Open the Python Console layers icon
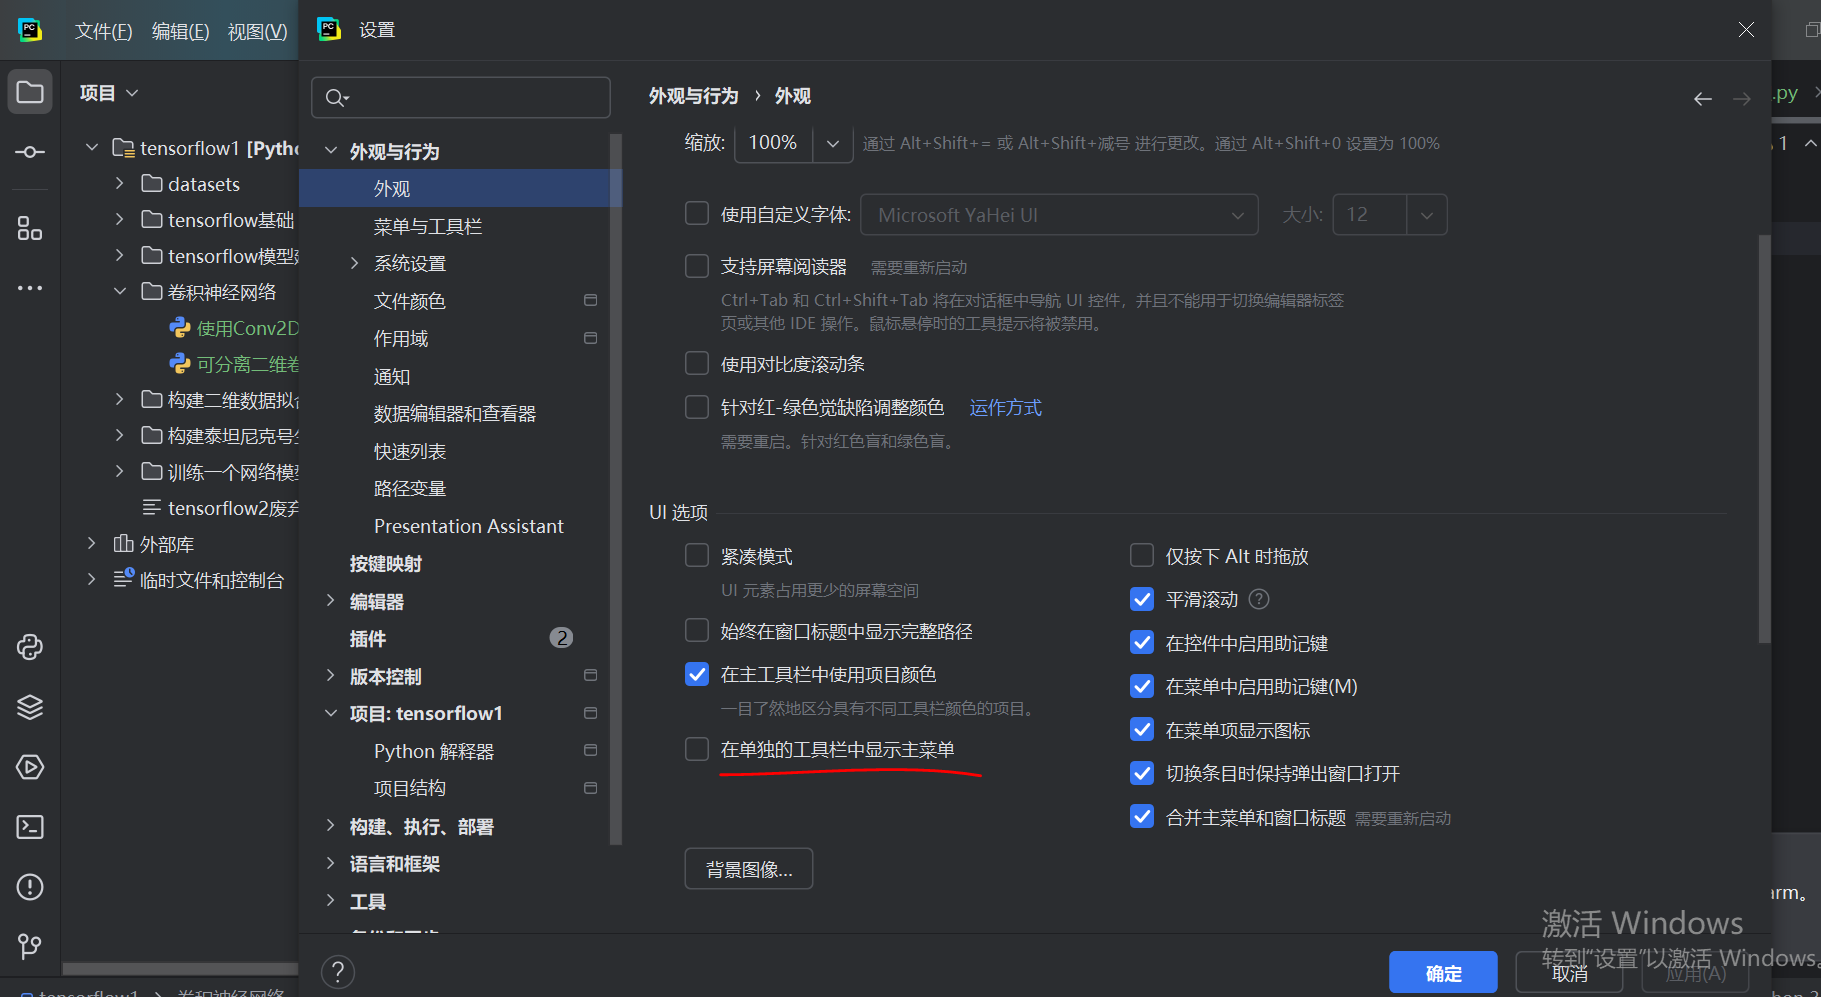Image resolution: width=1821 pixels, height=997 pixels. (x=30, y=707)
